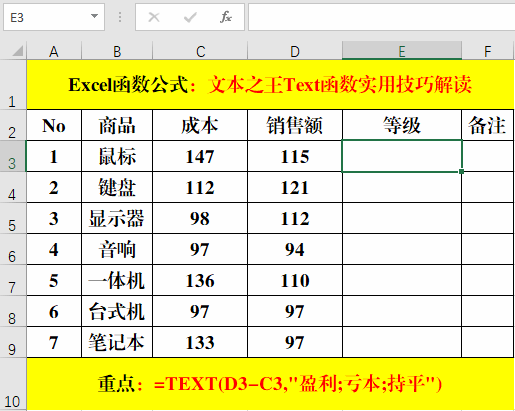Click the '台式机' product cell
Viewport: 515px width, 411px height.
click(117, 311)
